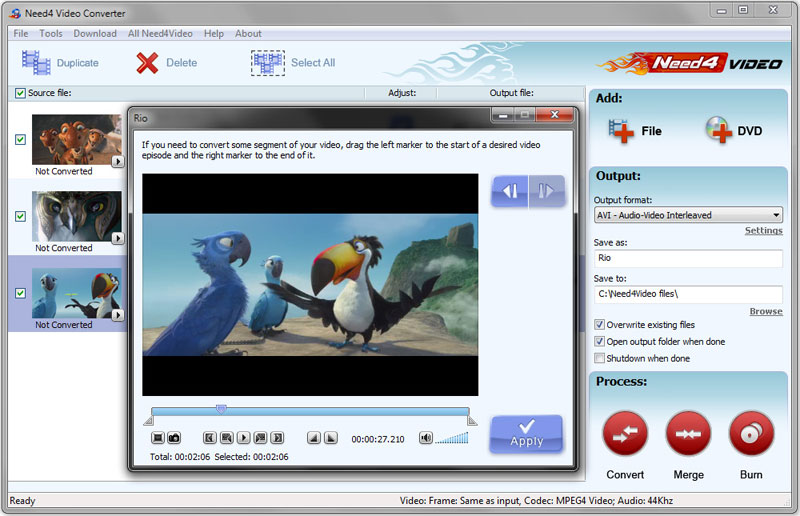Viewport: 800px width, 516px height.
Task: Uncheck Overwrite existing files
Action: (600, 325)
